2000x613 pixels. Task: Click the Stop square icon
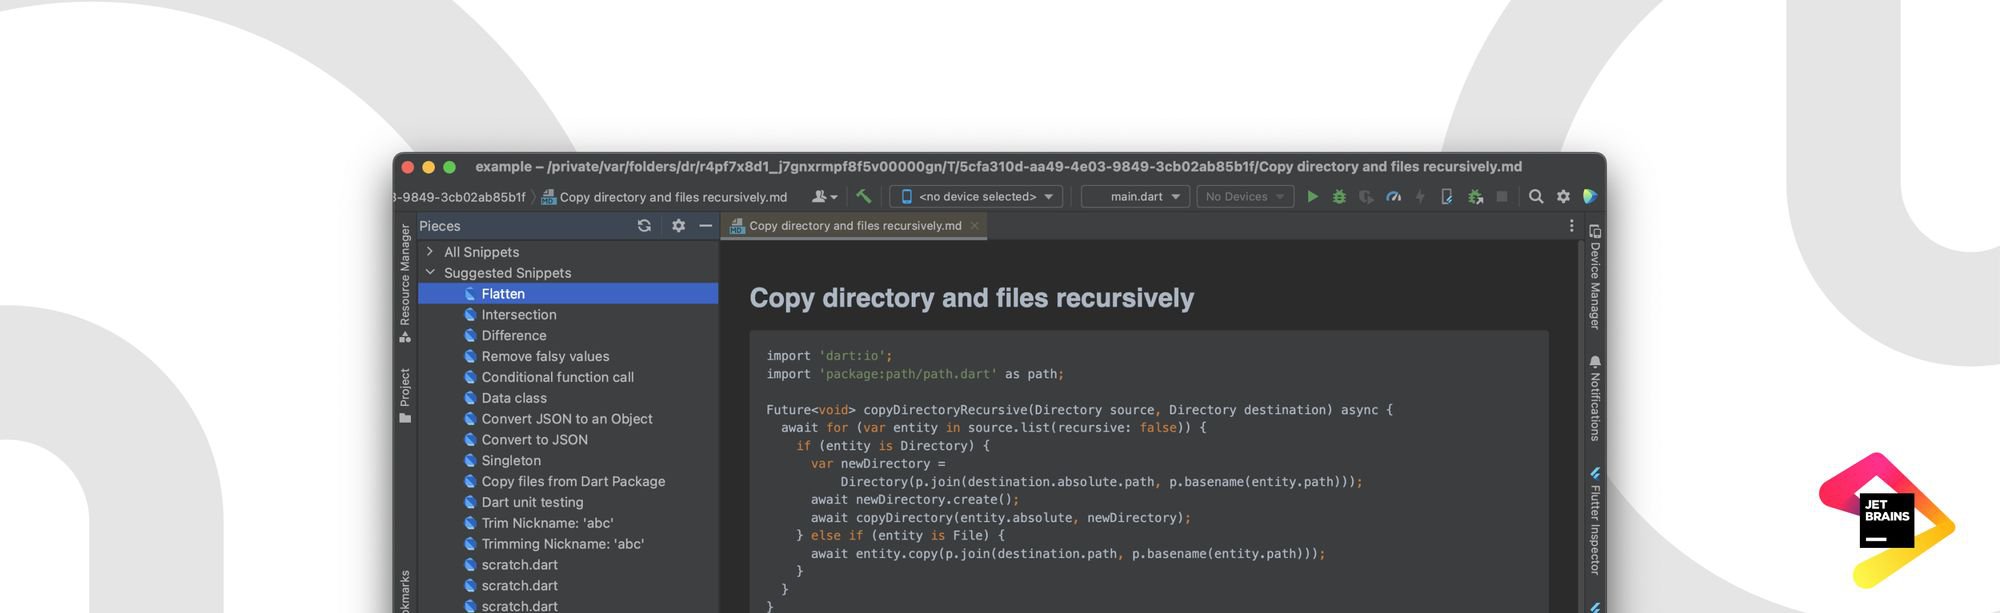point(1501,197)
